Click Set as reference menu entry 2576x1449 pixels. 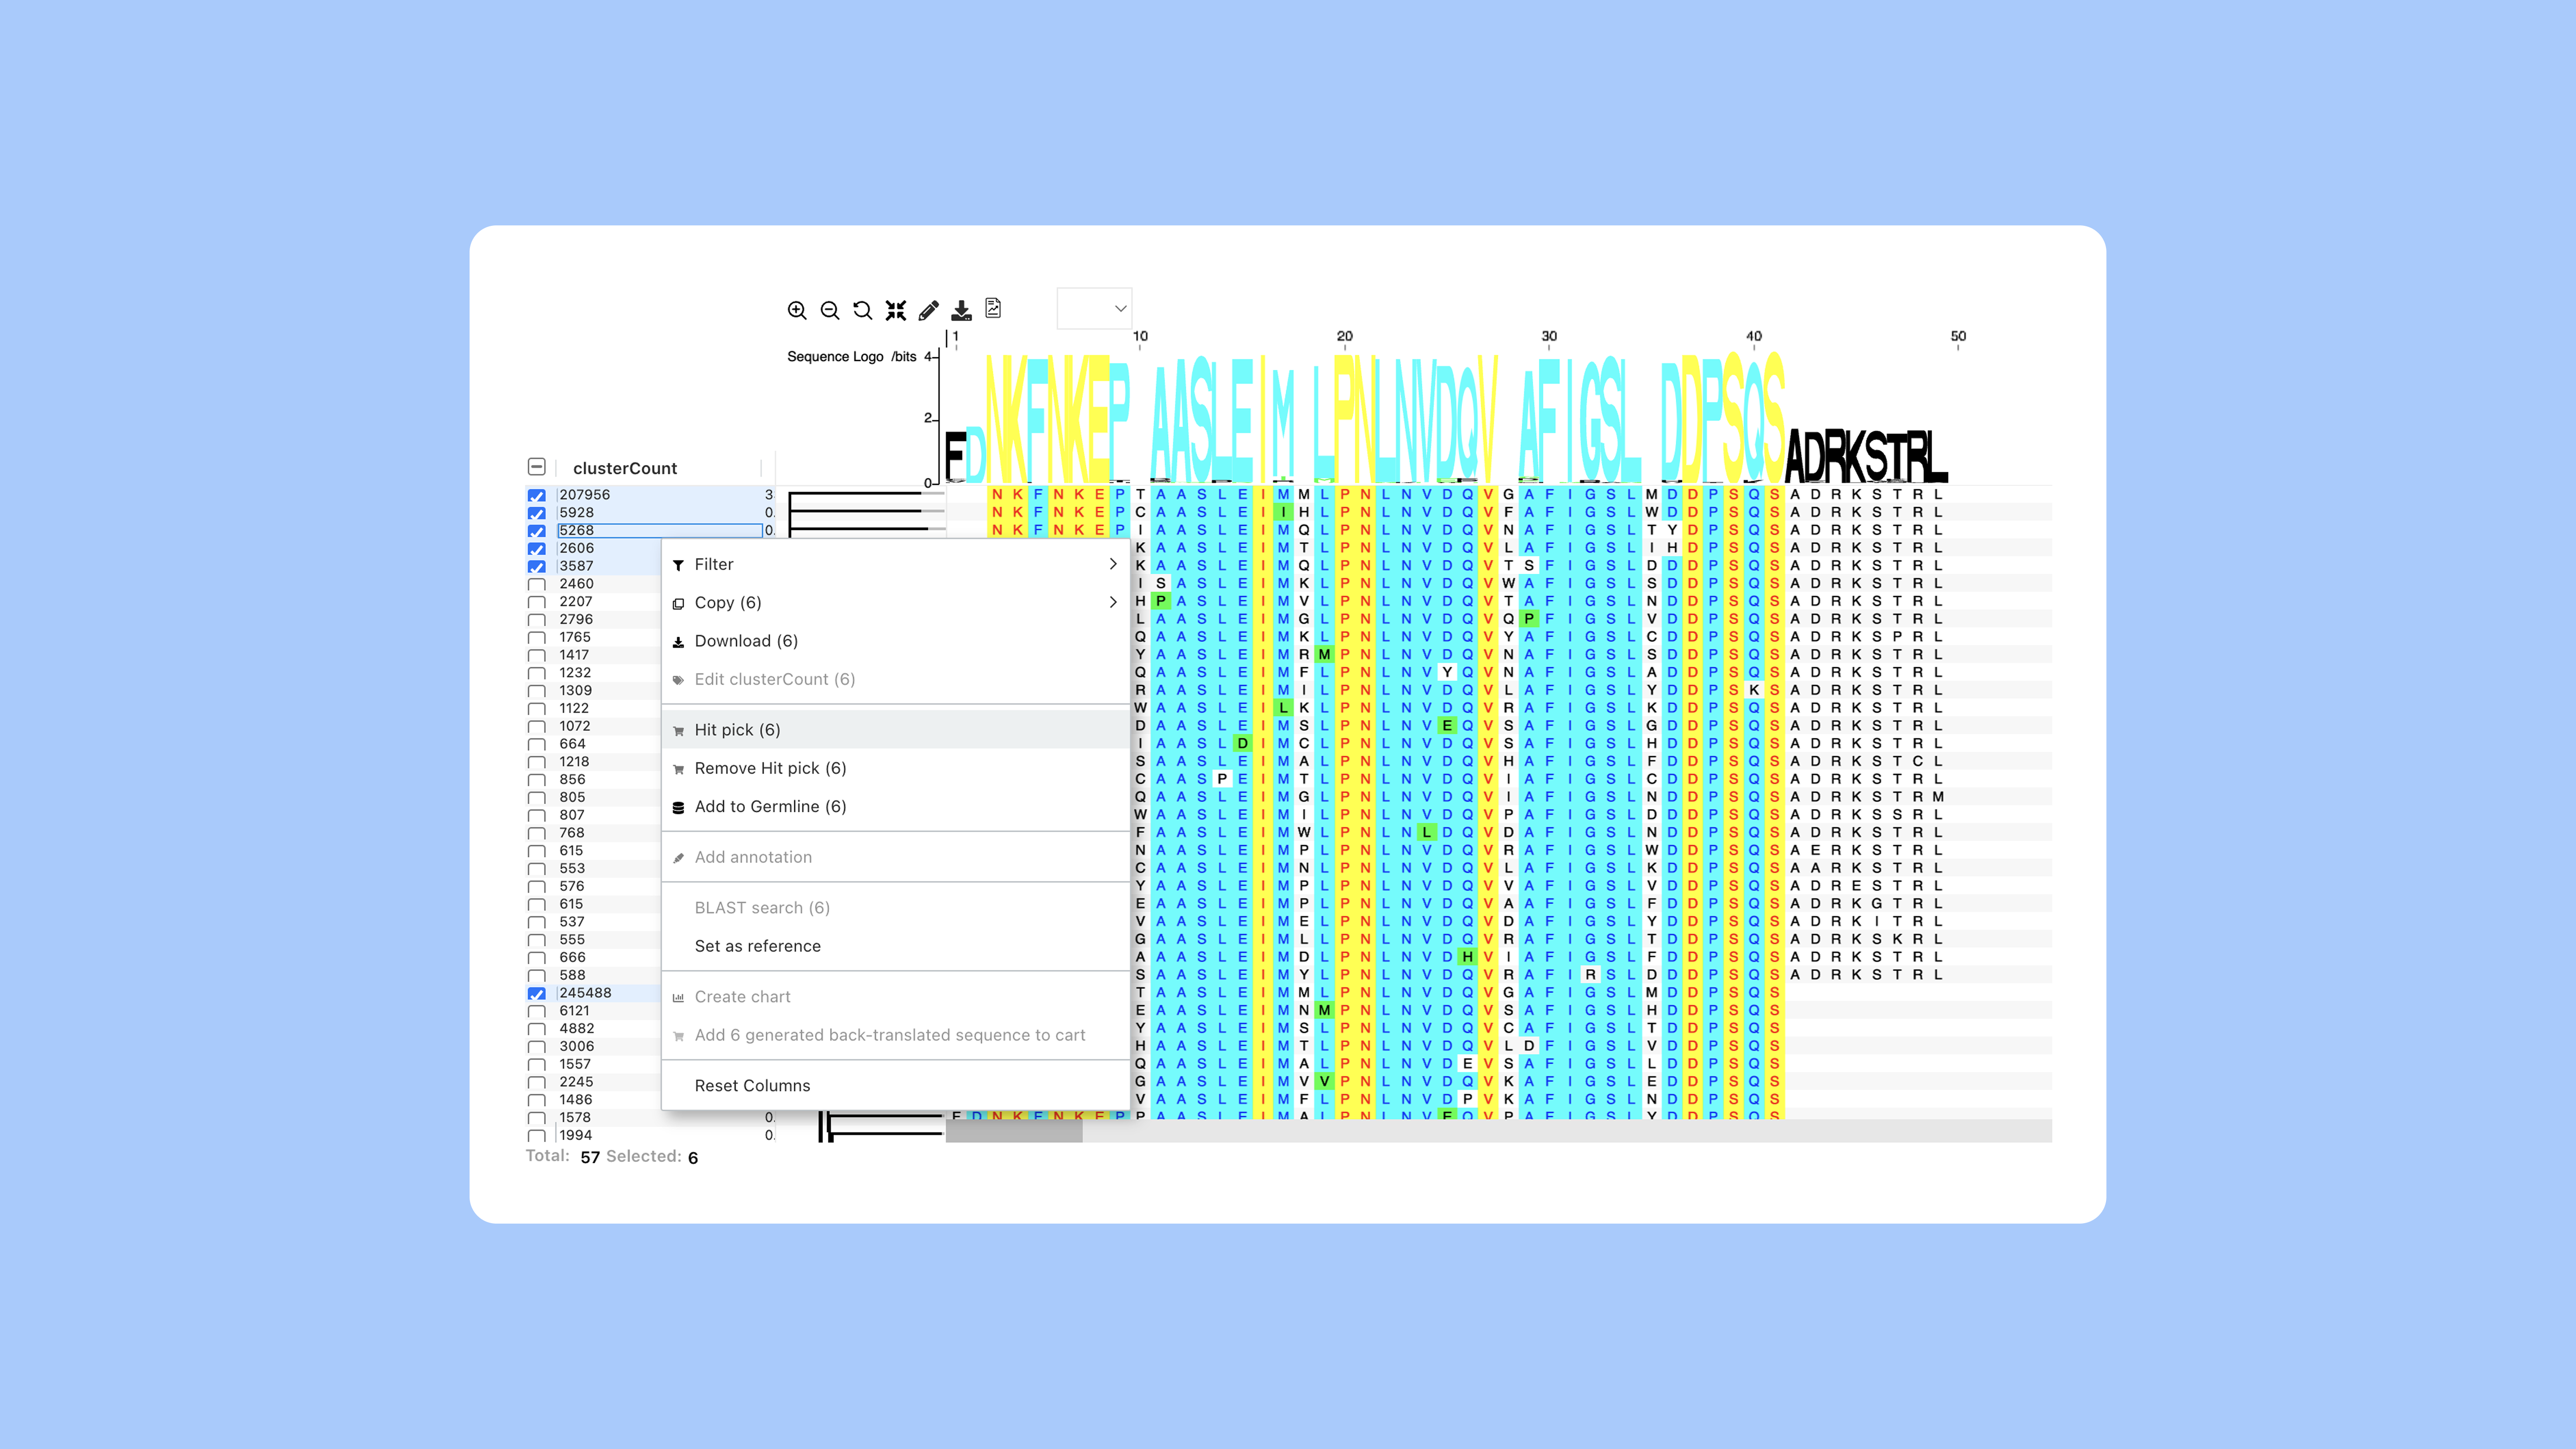pyautogui.click(x=896, y=946)
